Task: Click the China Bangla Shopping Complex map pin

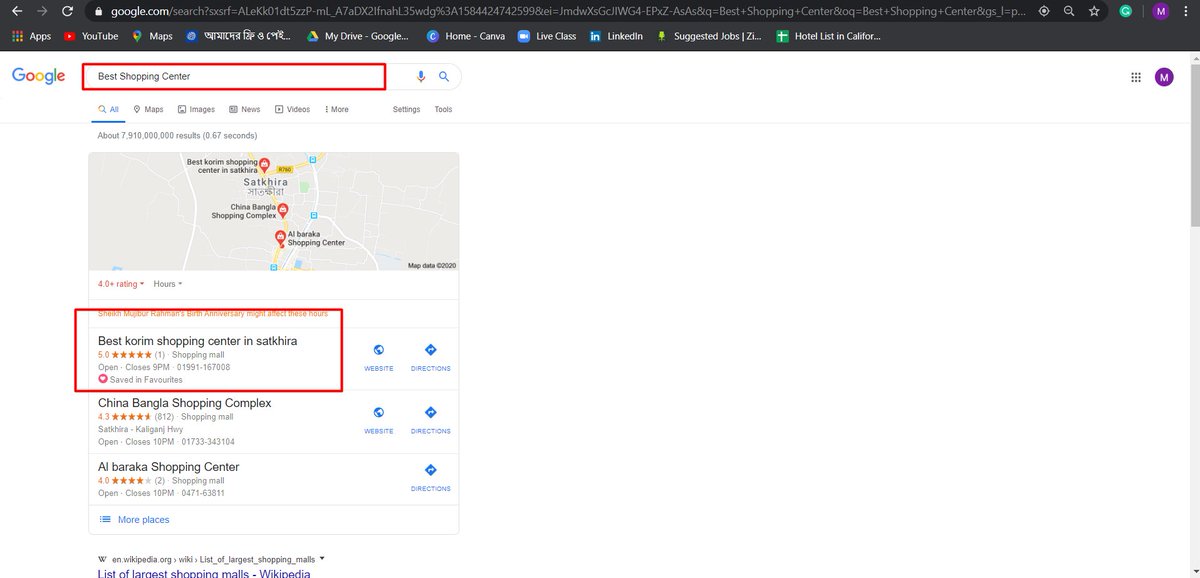Action: [283, 210]
